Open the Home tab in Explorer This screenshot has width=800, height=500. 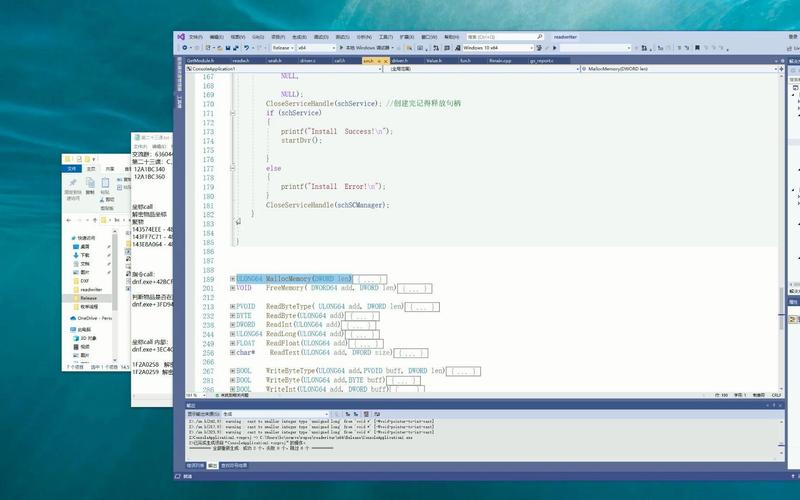(91, 169)
